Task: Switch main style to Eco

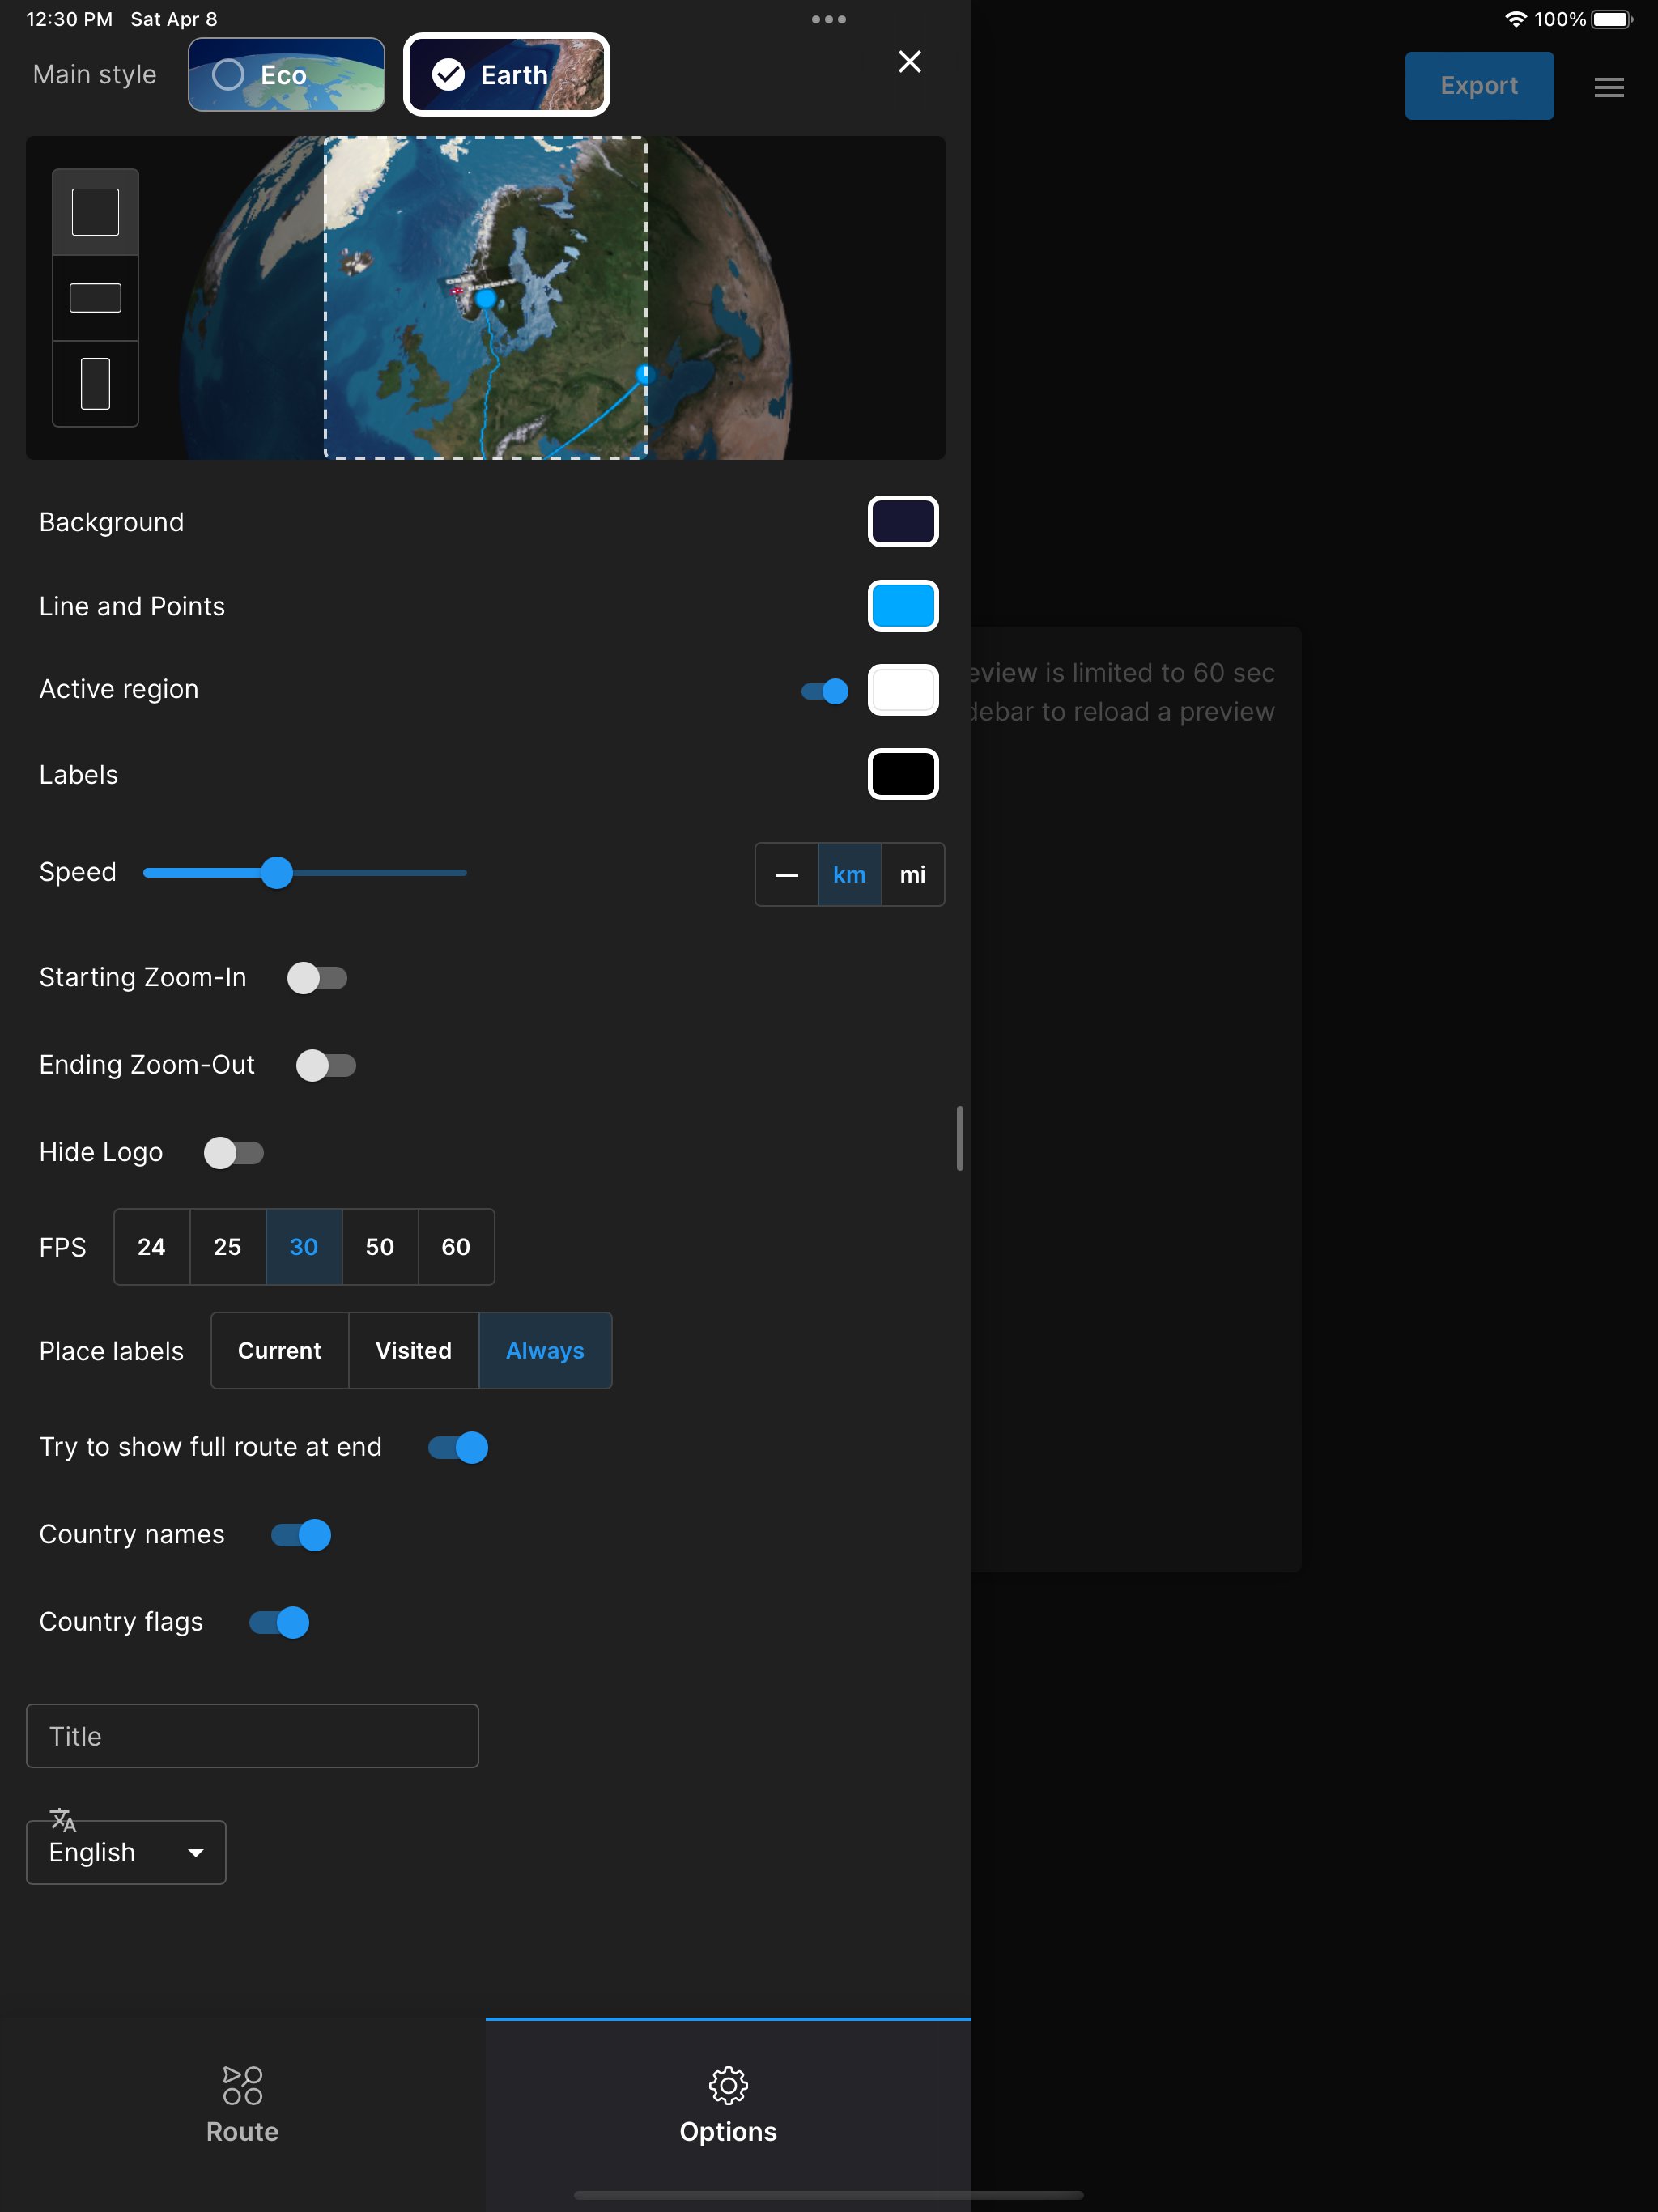Action: click(x=286, y=74)
